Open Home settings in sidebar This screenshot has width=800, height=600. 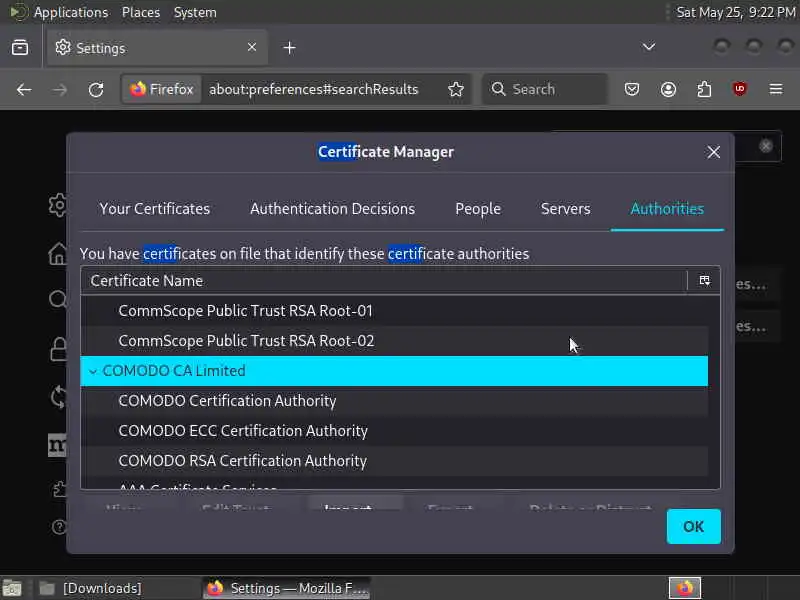point(58,253)
